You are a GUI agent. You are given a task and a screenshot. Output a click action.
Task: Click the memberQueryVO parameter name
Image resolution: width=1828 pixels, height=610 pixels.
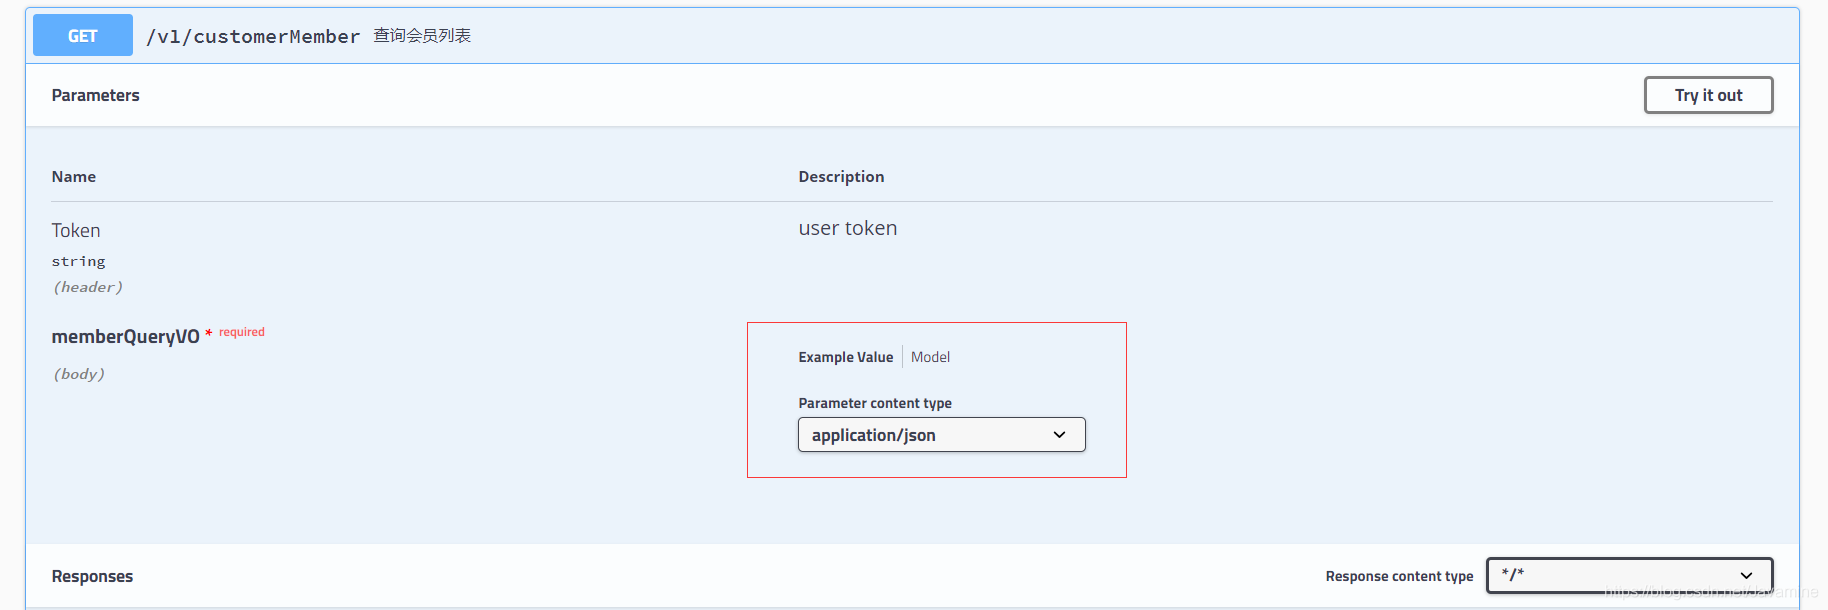coord(125,337)
